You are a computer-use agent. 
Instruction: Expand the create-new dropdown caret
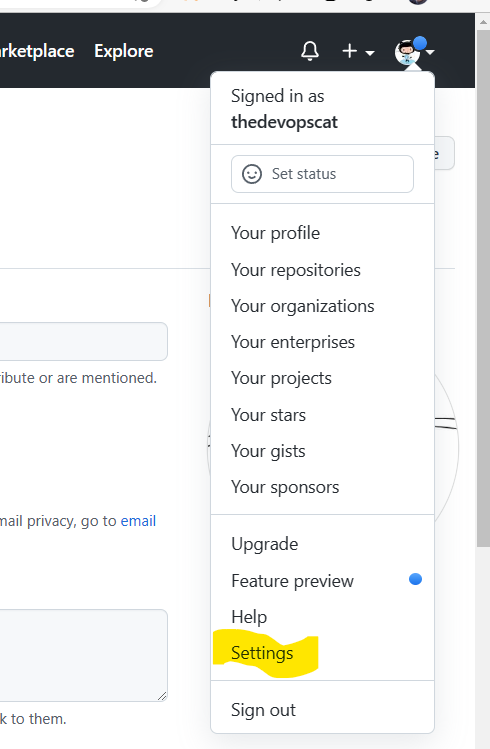point(370,53)
